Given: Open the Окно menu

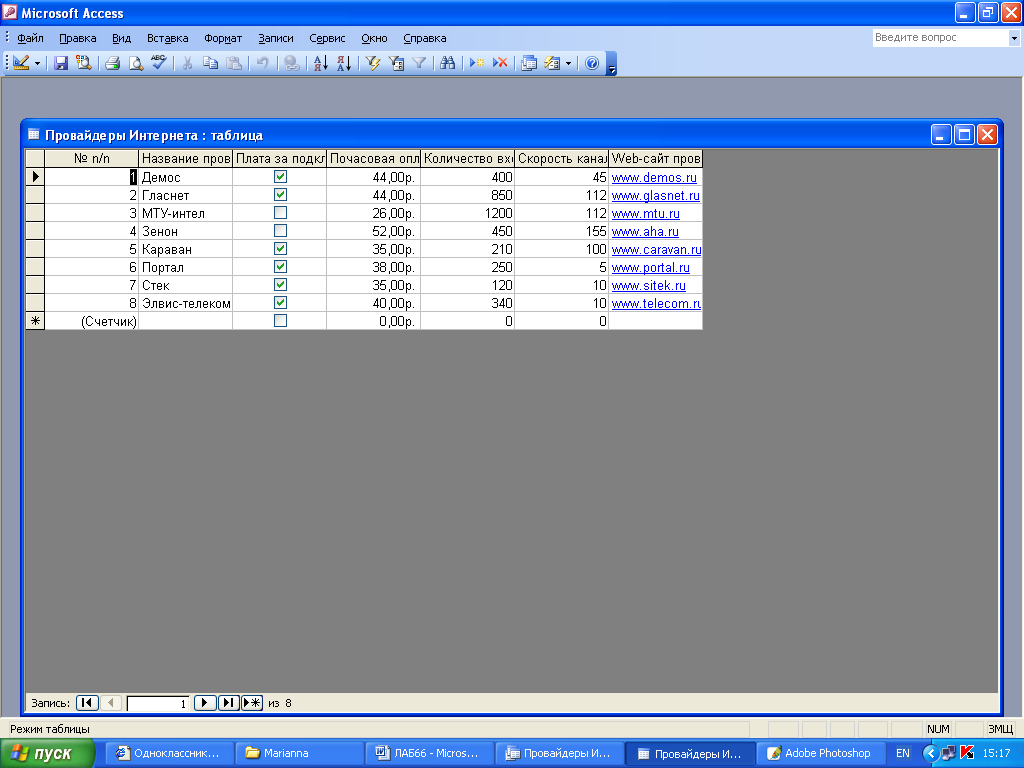Looking at the screenshot, I should pos(374,38).
